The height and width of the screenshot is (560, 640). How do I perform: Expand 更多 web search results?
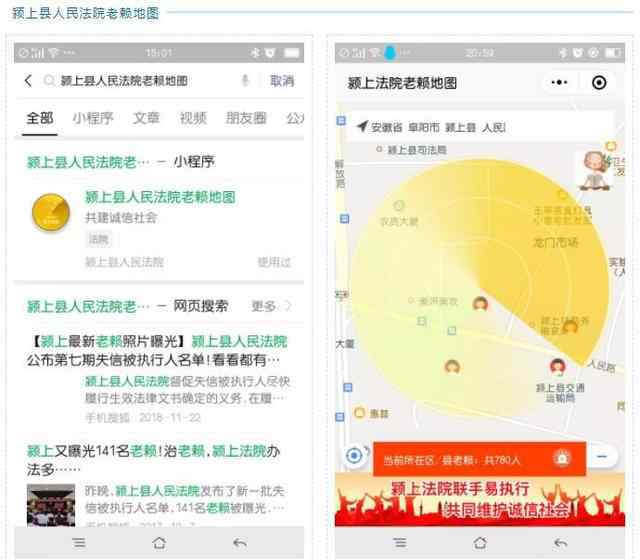pyautogui.click(x=271, y=306)
